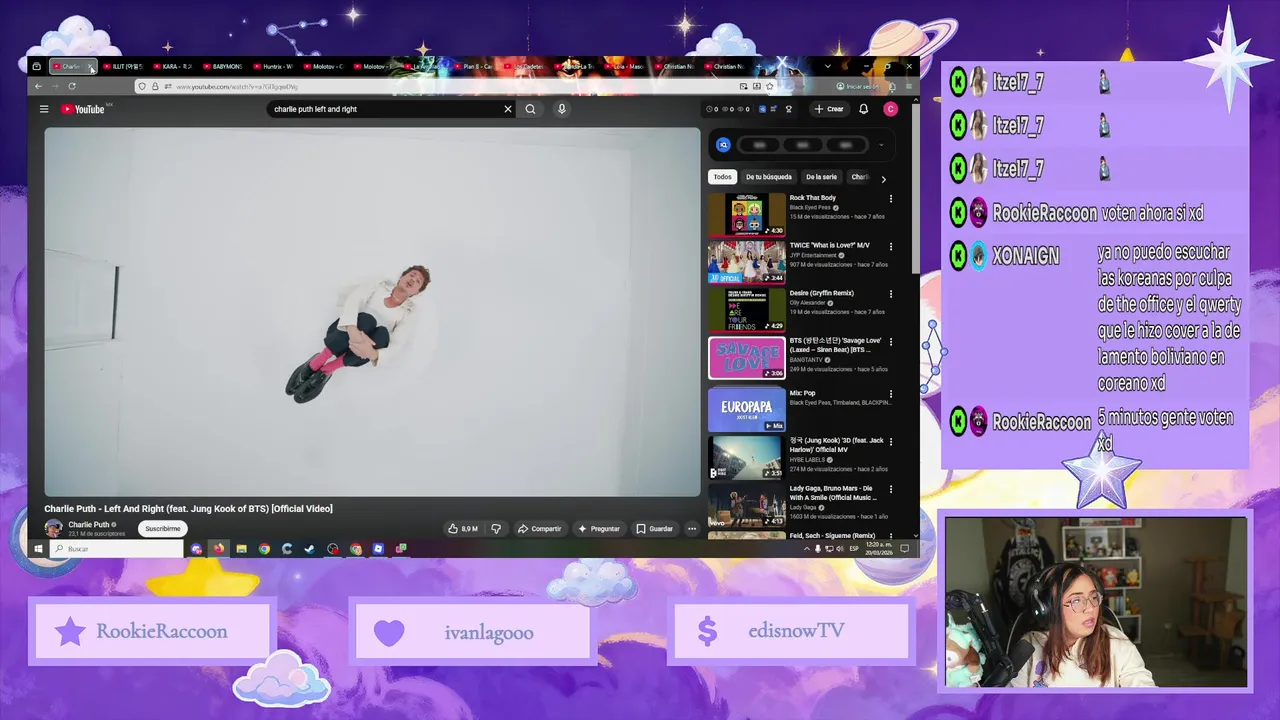Show hidden tray icons chevron
The width and height of the screenshot is (1280, 720).
tap(806, 549)
